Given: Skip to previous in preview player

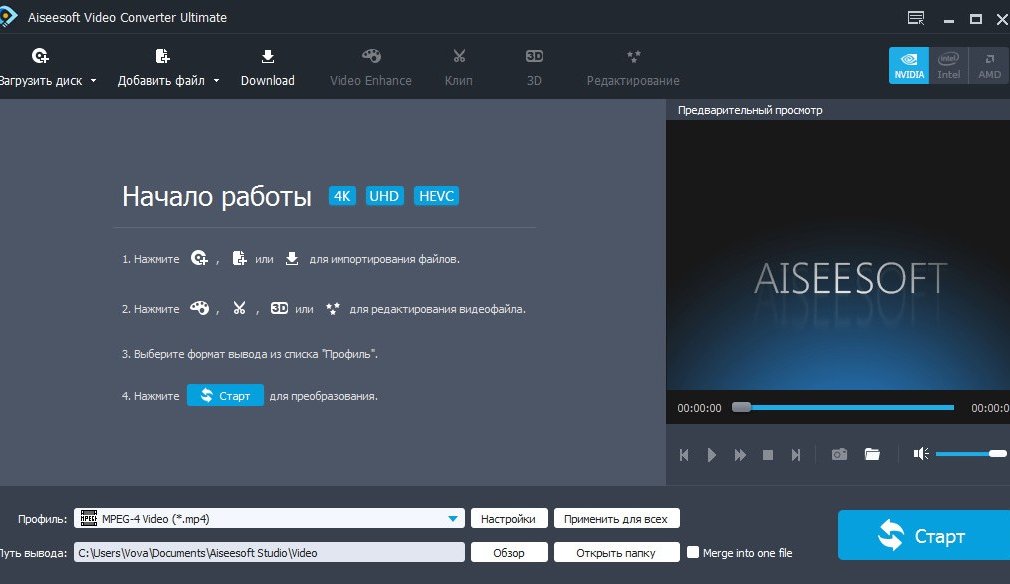Looking at the screenshot, I should [x=684, y=455].
